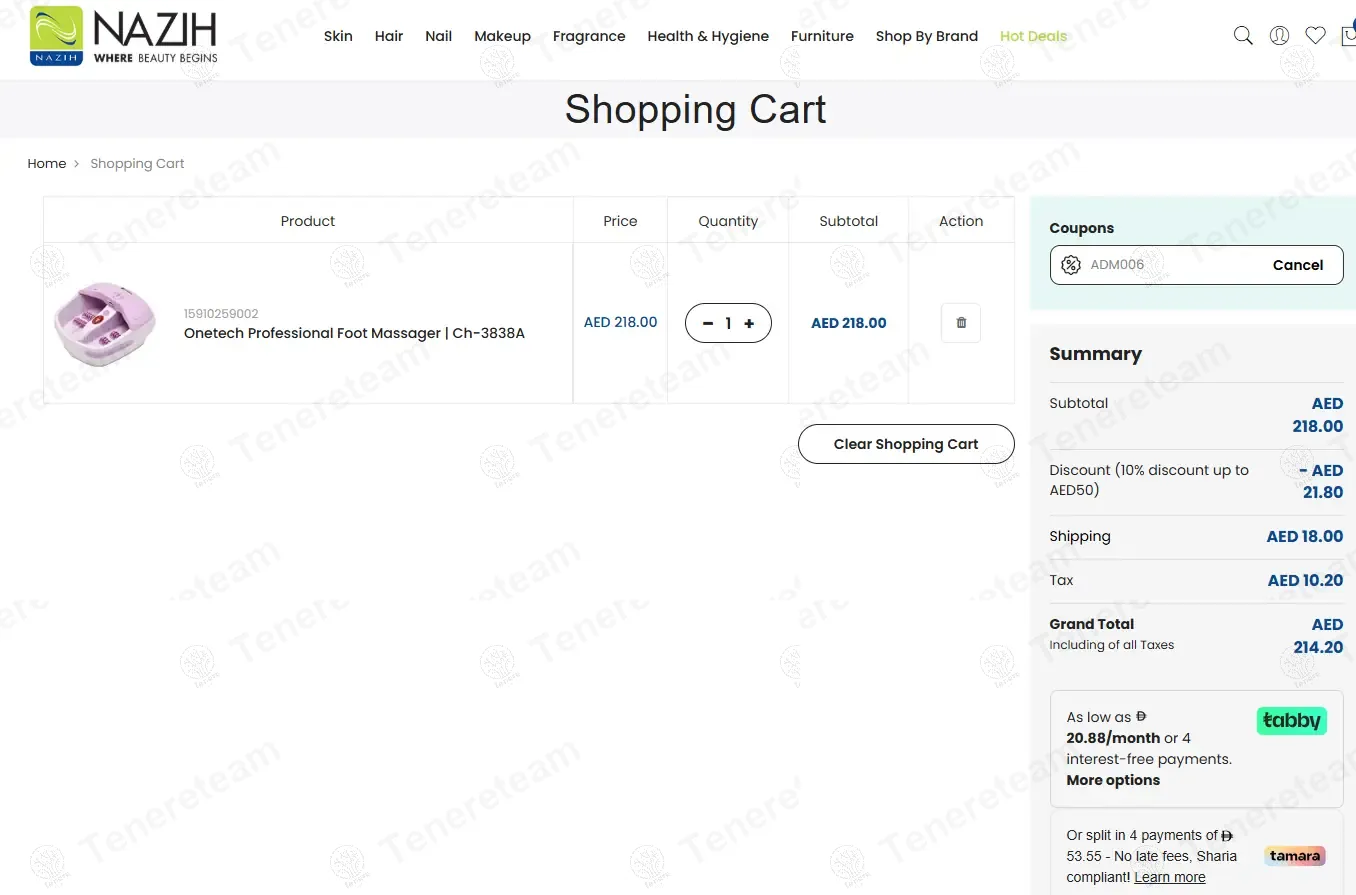Screen dimensions: 1356x895
Task: Click the Grand Total amount 214.20
Action: tap(1318, 647)
